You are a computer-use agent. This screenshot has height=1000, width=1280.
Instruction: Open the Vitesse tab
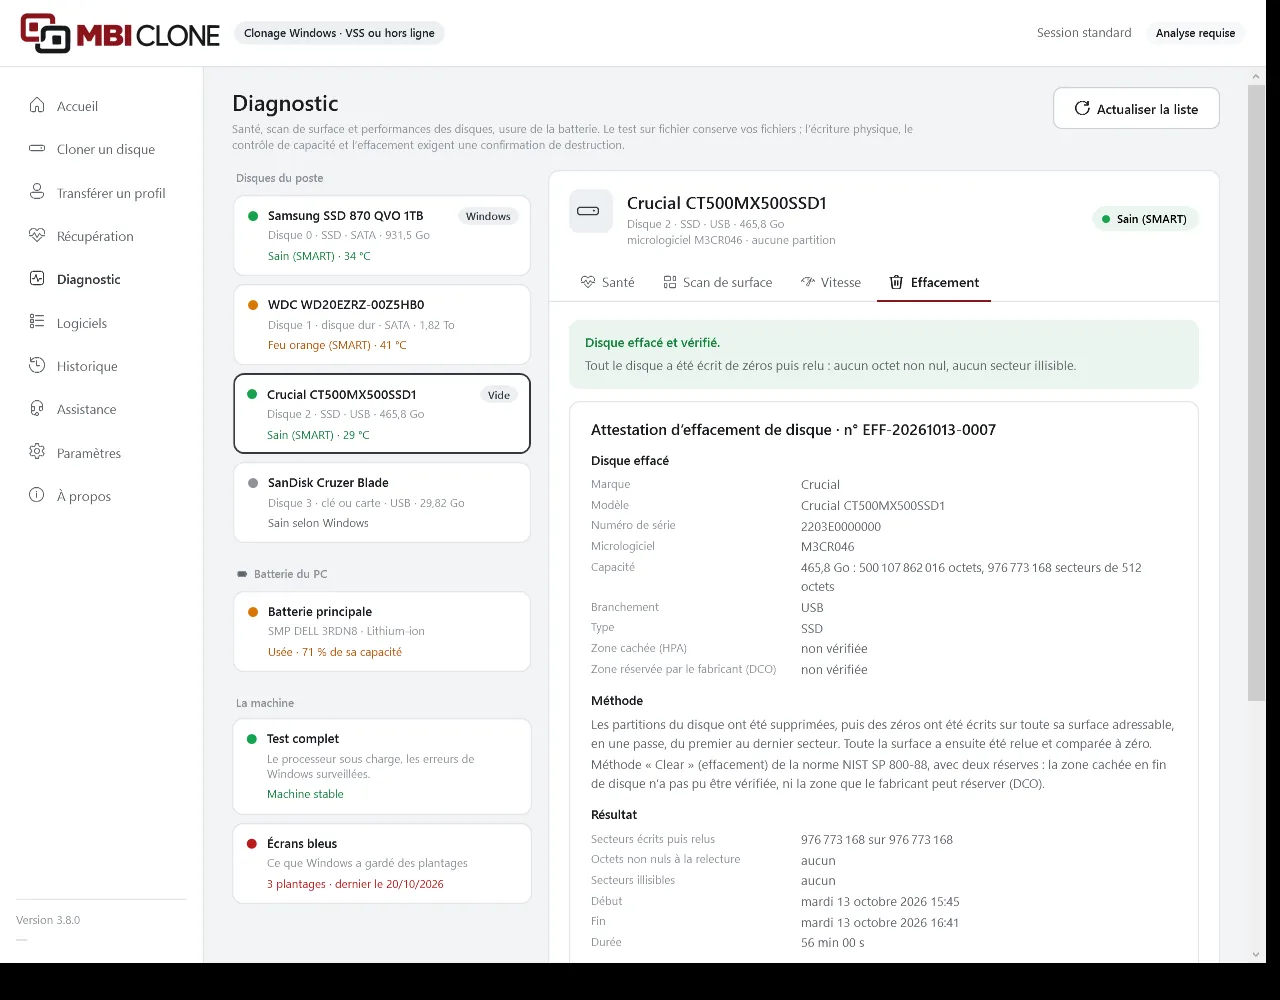point(830,282)
